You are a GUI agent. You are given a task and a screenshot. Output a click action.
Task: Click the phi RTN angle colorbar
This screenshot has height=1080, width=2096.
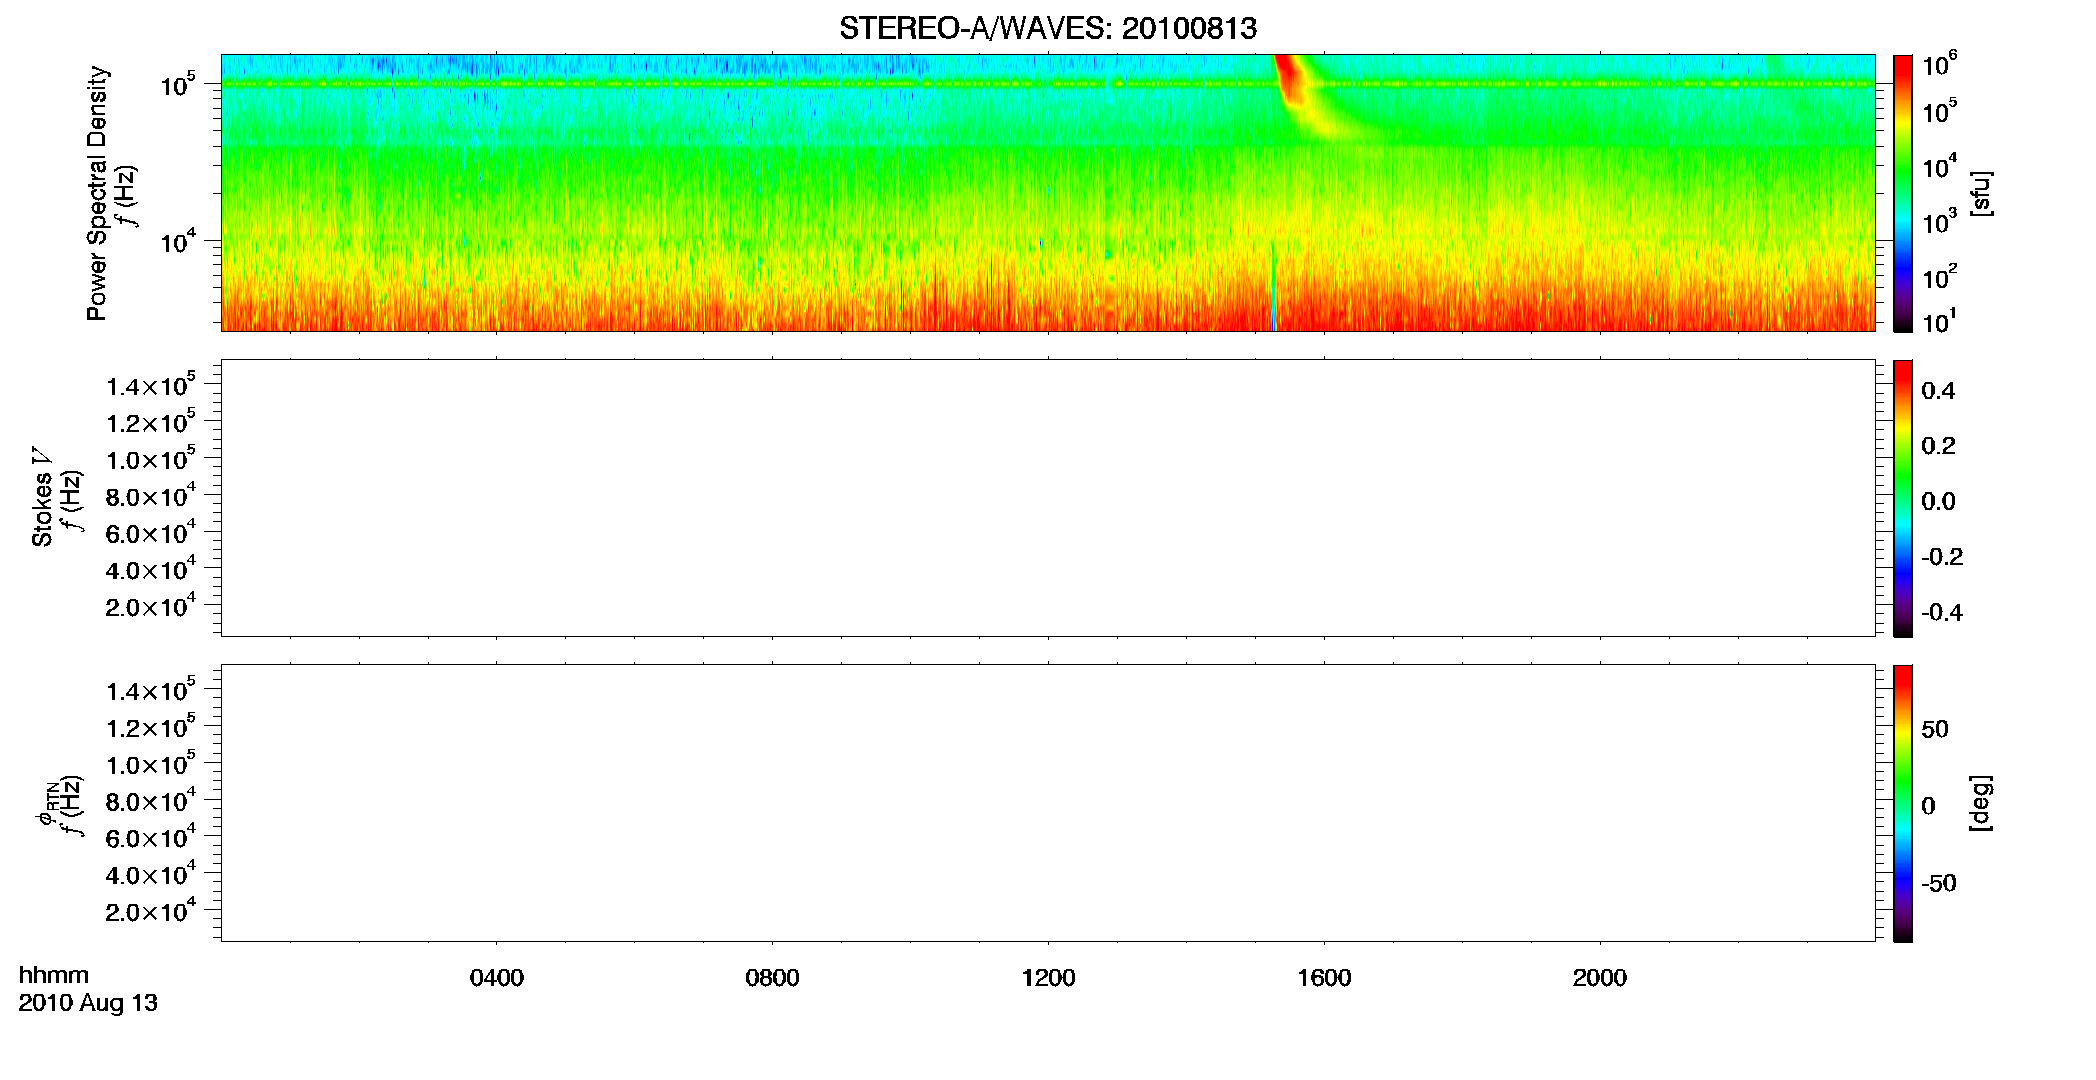tap(1903, 803)
